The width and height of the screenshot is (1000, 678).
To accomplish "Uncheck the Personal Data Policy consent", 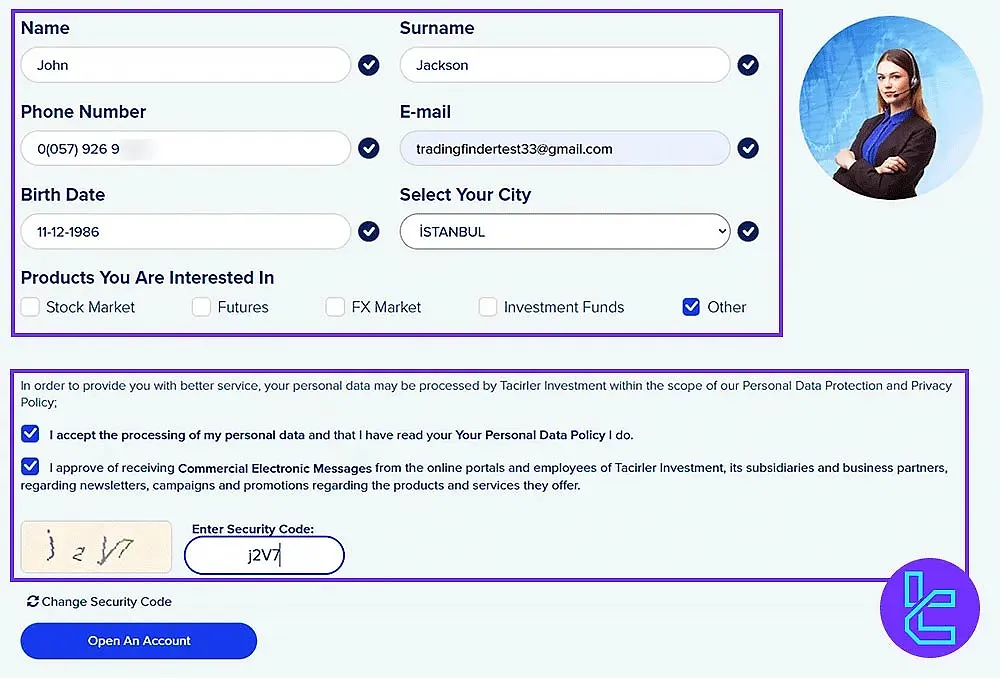I will (29, 434).
